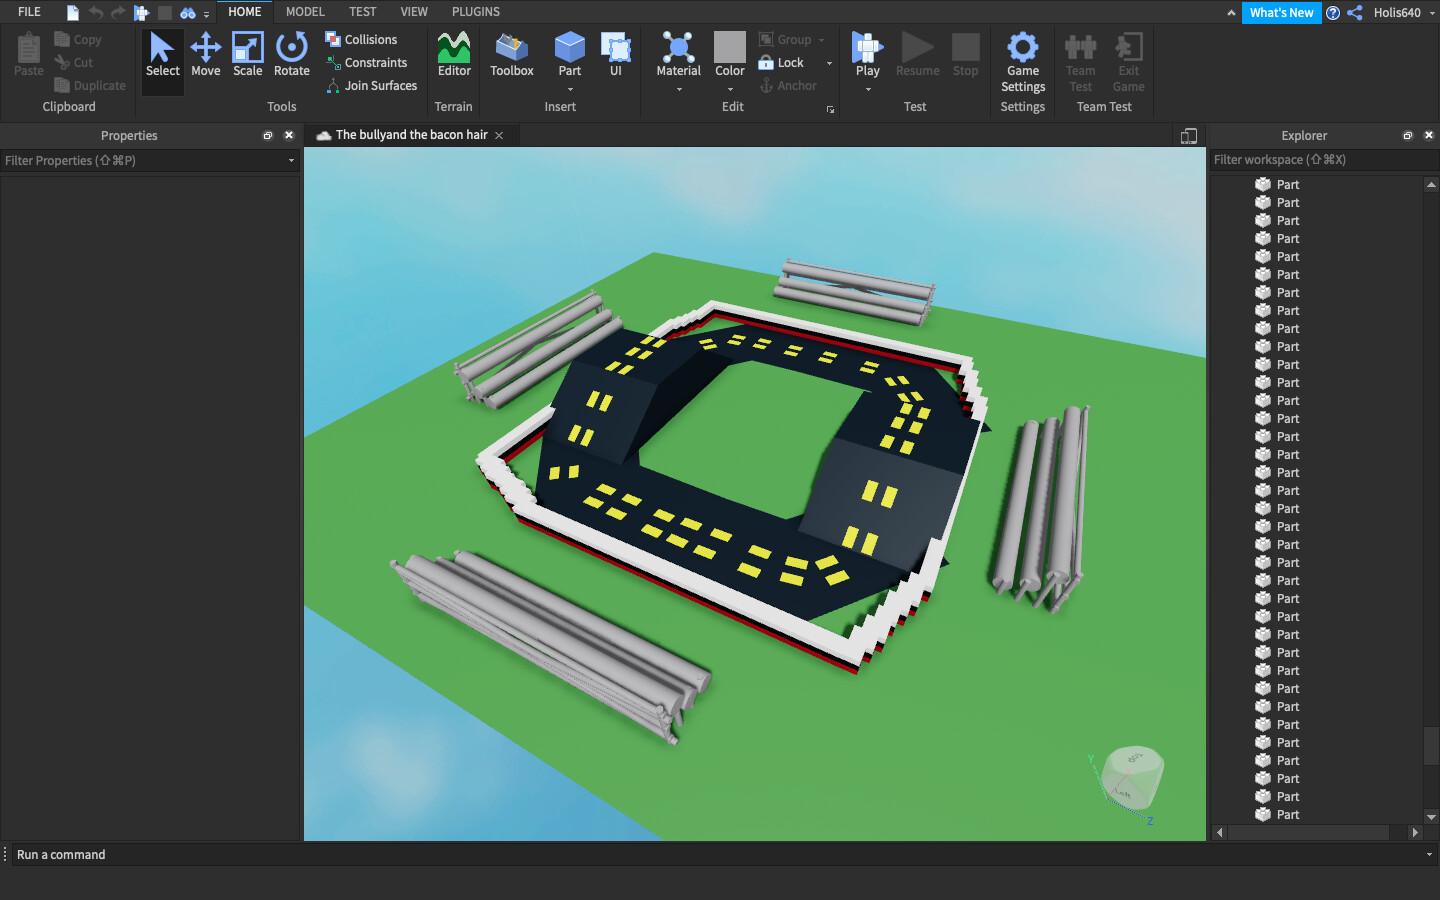The image size is (1440, 900).
Task: Open the Terrain Editor
Action: (x=453, y=54)
